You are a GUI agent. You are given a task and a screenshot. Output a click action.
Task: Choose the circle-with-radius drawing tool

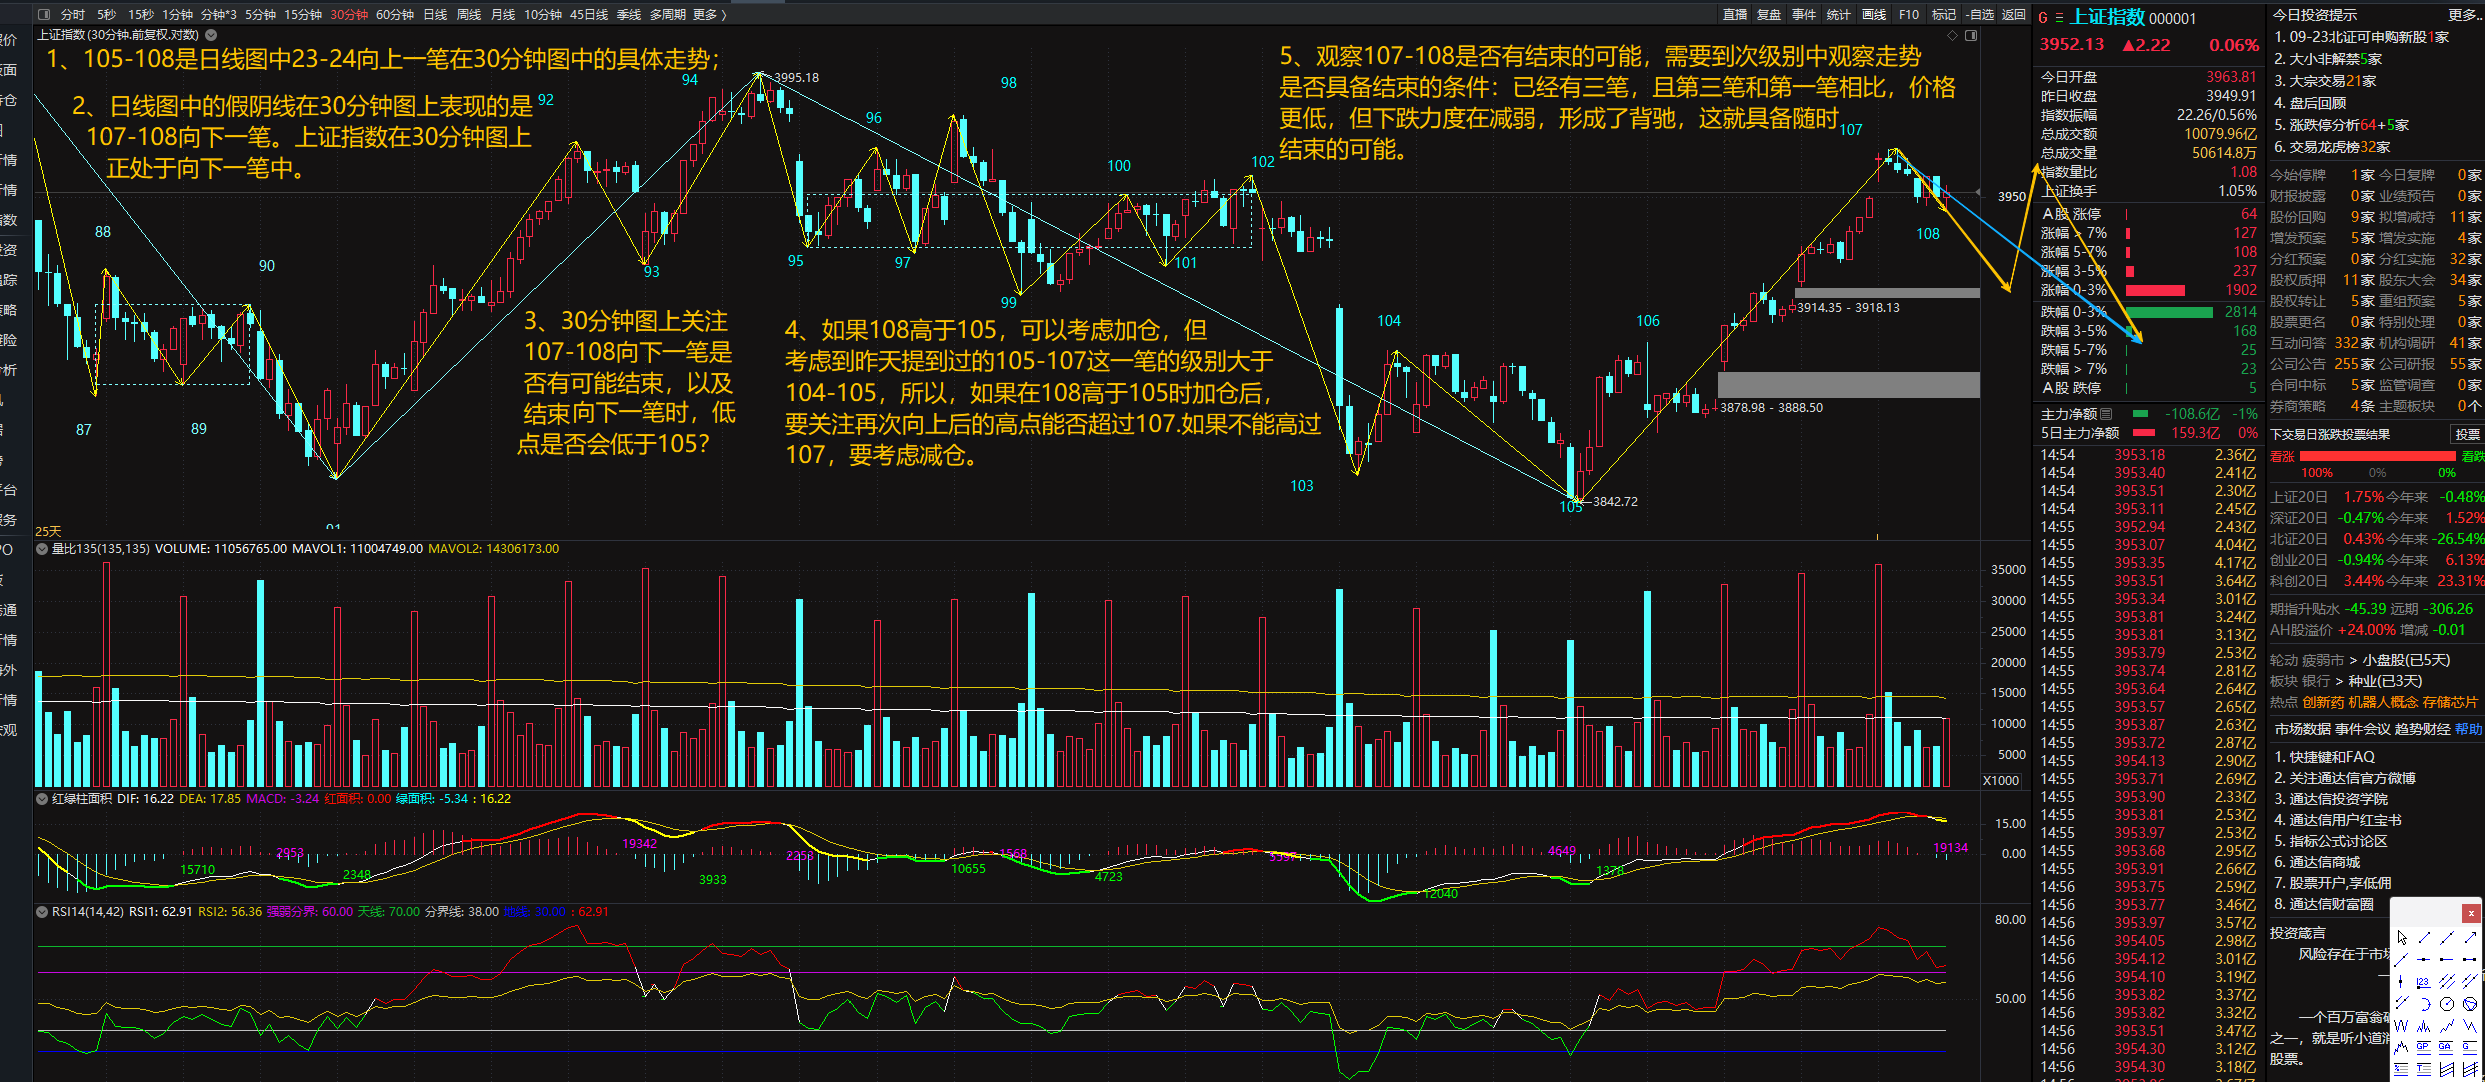2447,1004
